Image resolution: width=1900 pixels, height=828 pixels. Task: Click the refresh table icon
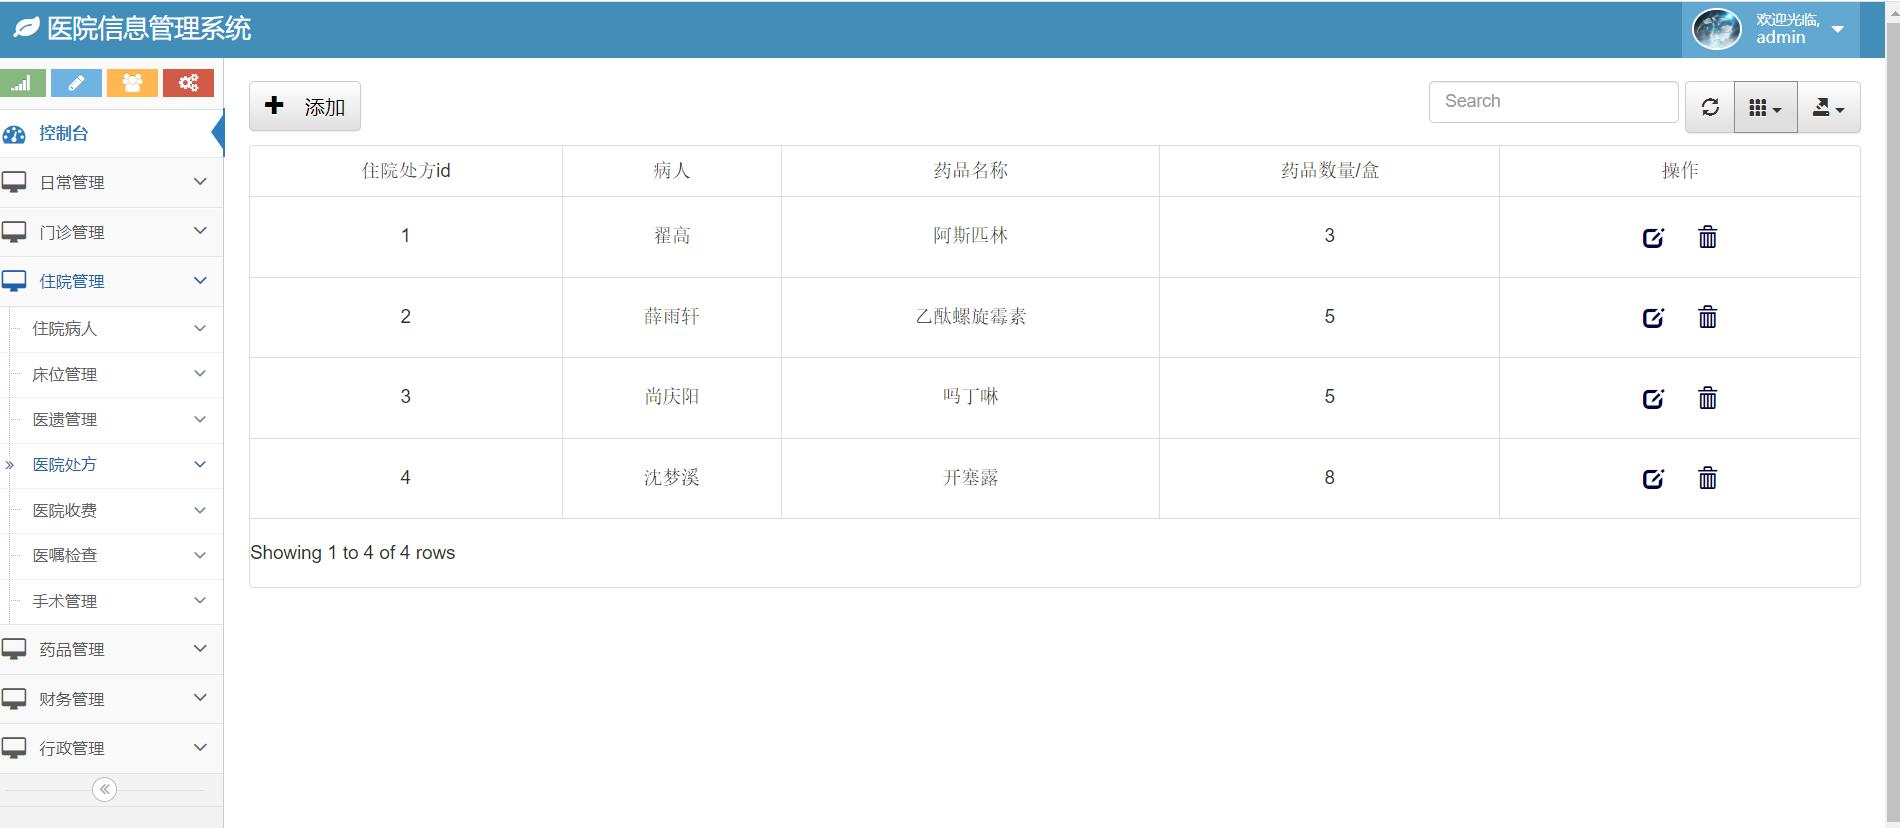[1710, 107]
